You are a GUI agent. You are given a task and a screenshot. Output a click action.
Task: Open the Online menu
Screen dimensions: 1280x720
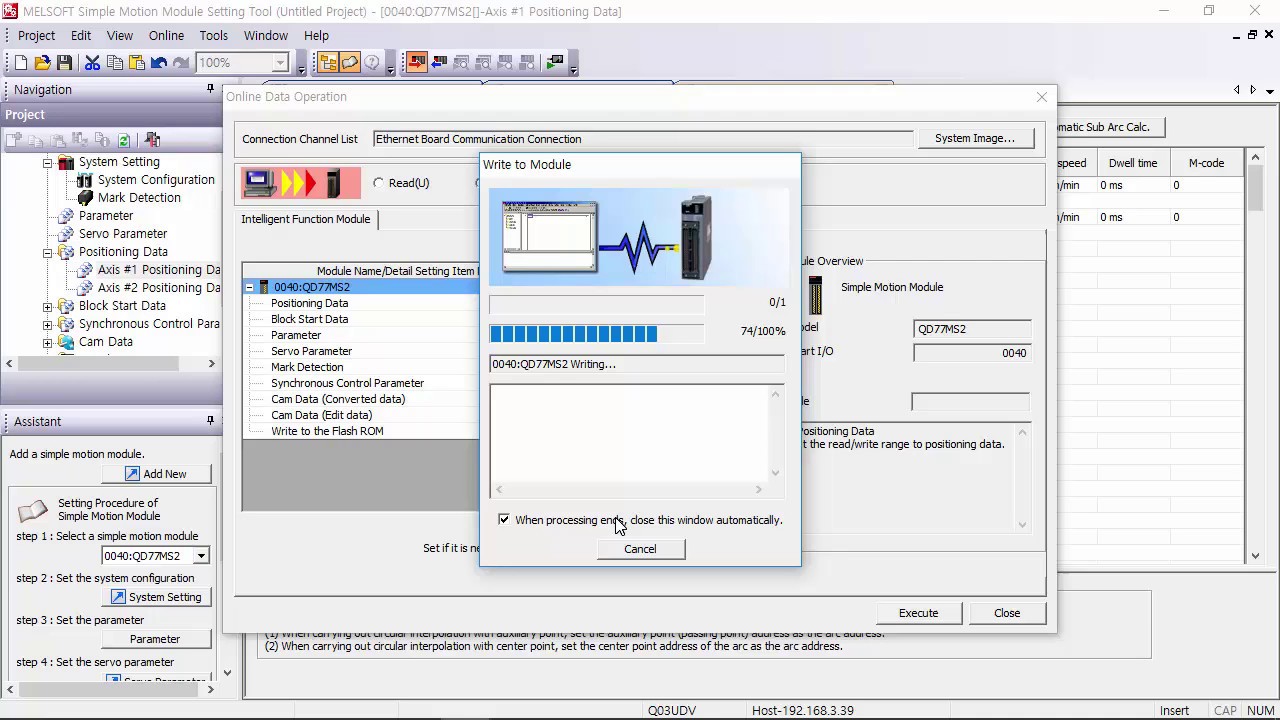(166, 35)
